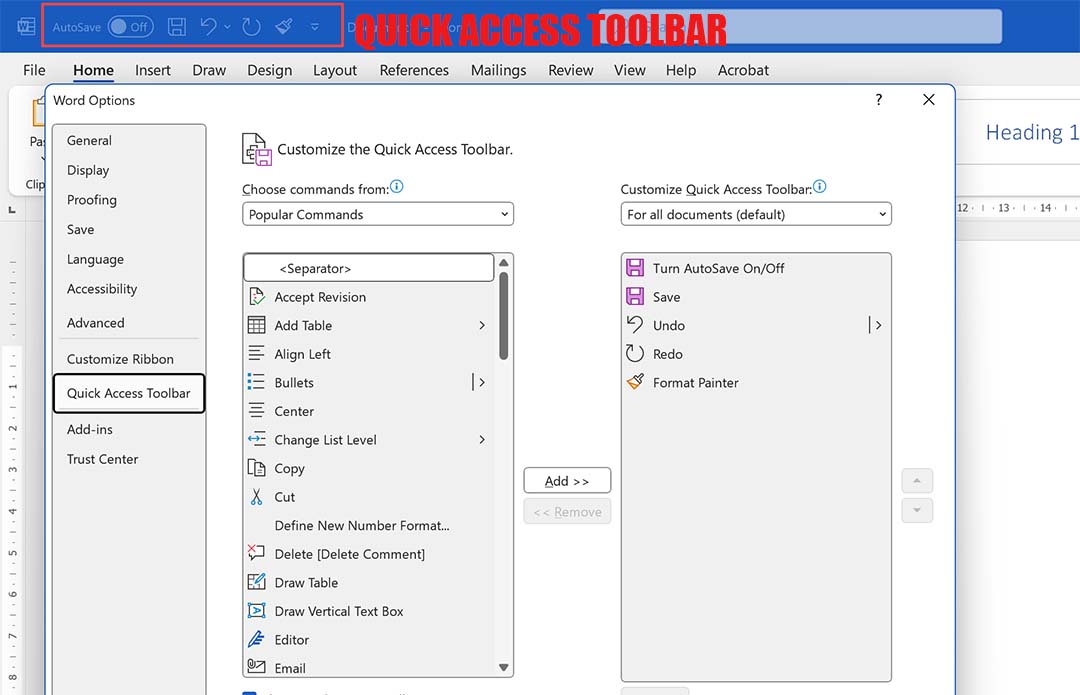Open the Undo history dropdown arrow
The height and width of the screenshot is (695, 1080).
click(227, 28)
